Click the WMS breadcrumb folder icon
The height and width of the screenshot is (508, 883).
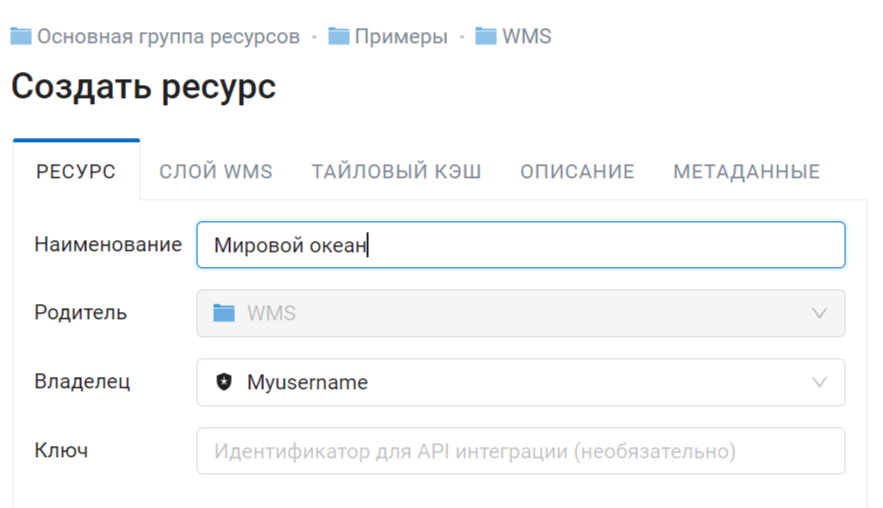point(485,37)
